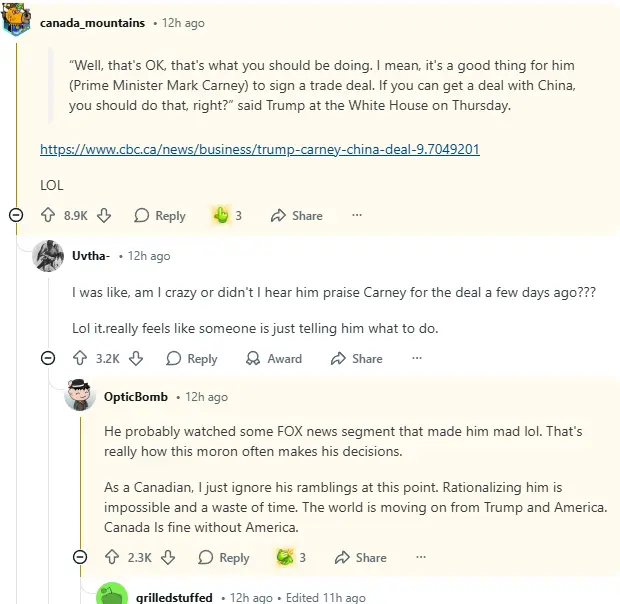This screenshot has width=620, height=604.
Task: Upvote Uvtha-'s comment
Action: point(80,358)
